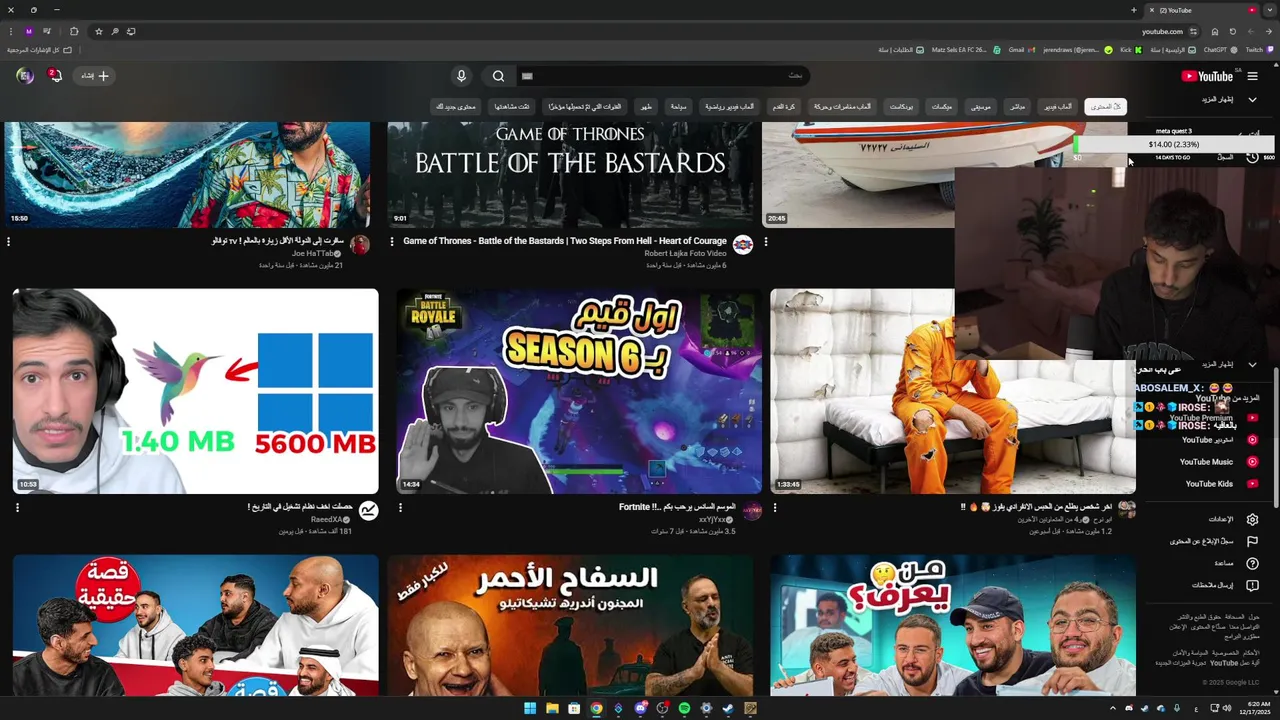The image size is (1280, 720).
Task: Click the YouTube logo
Action: click(1206, 76)
